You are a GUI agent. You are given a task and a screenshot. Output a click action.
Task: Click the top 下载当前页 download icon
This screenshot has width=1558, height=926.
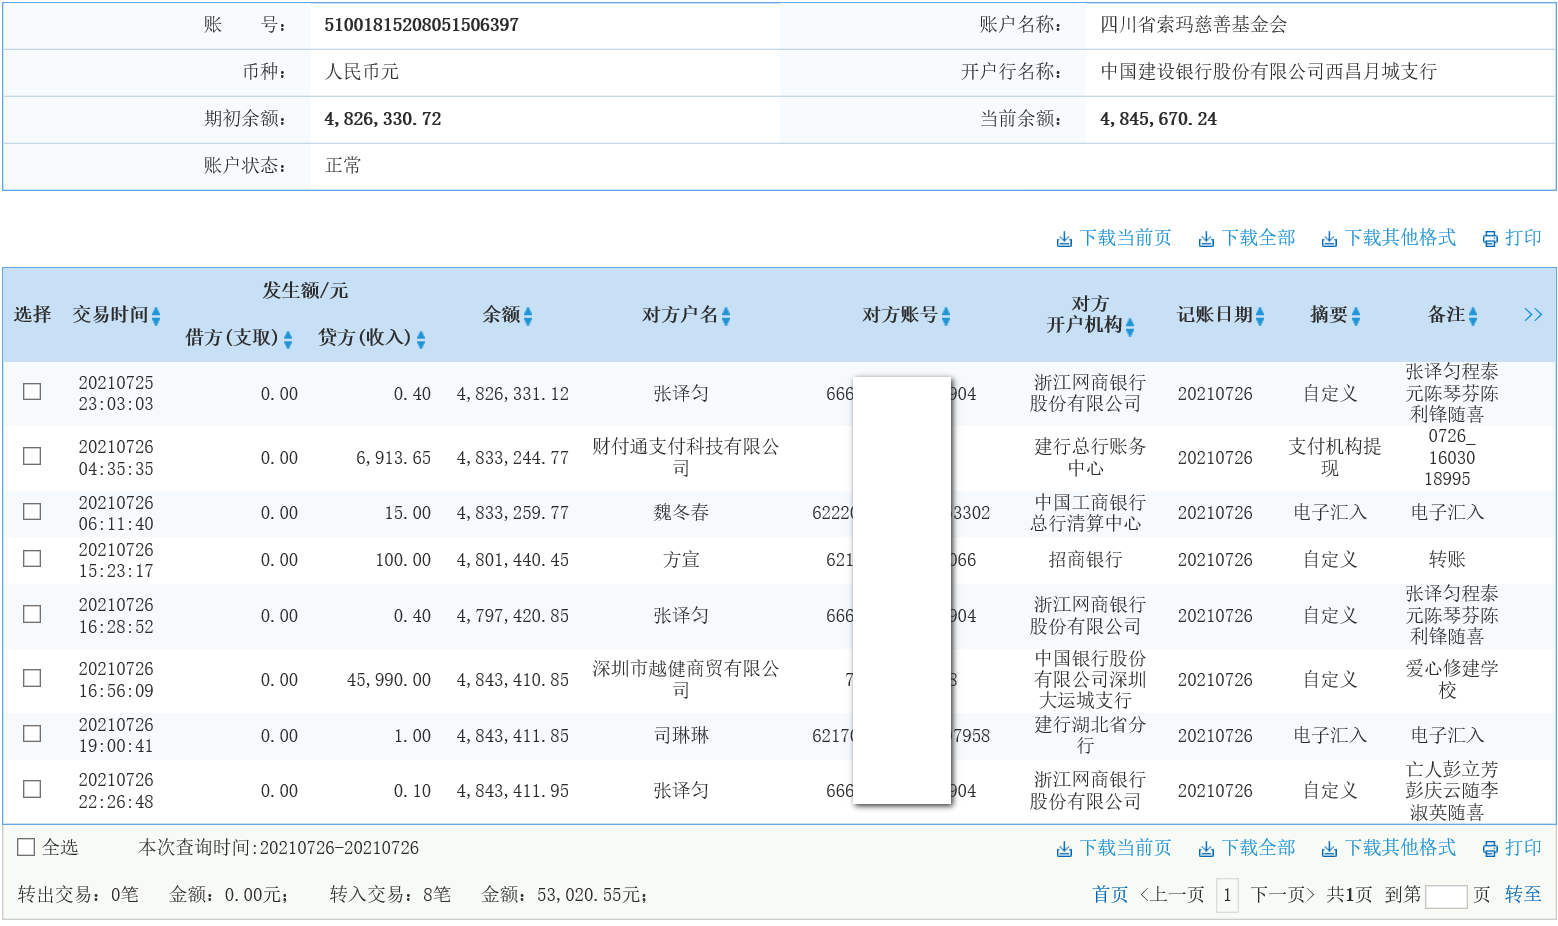coord(1064,239)
